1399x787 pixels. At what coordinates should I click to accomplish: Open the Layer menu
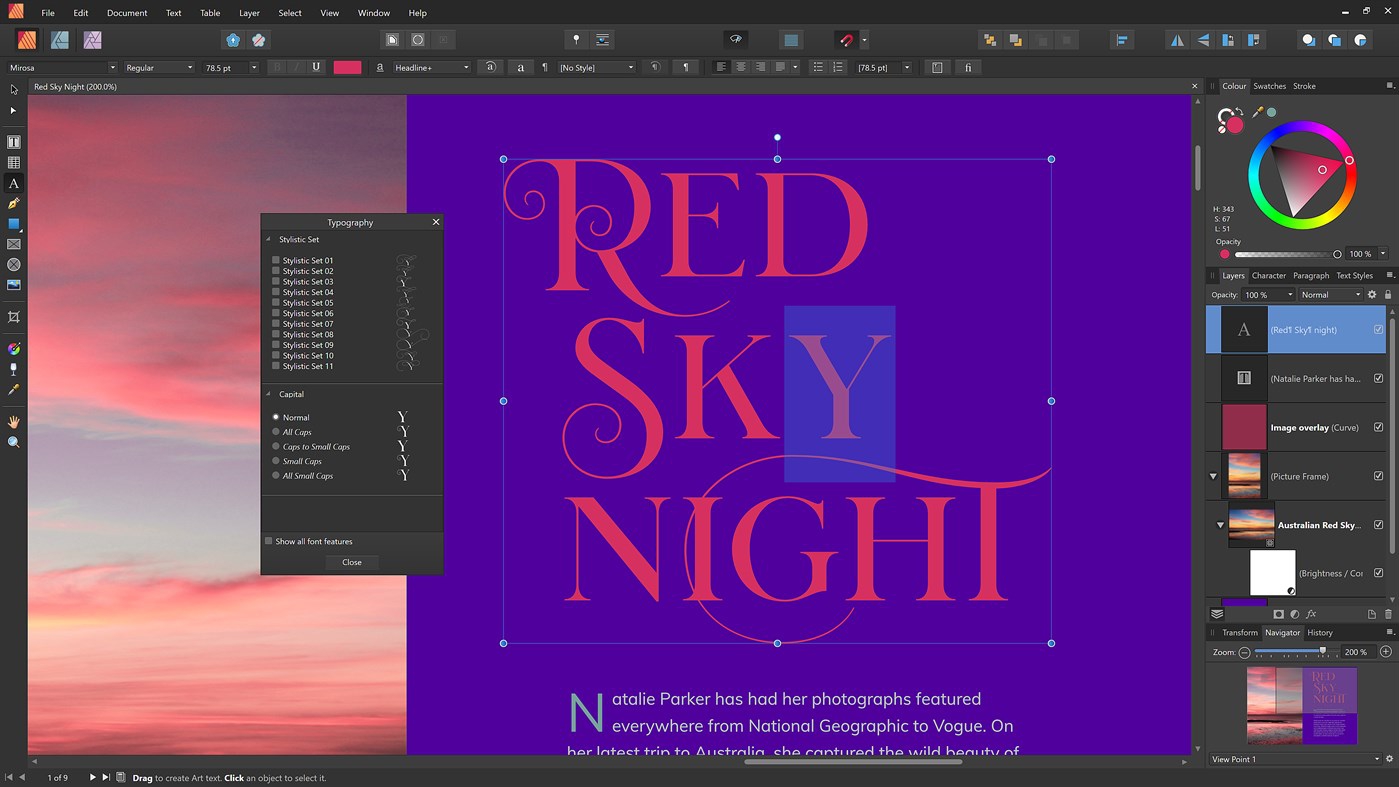pos(249,13)
